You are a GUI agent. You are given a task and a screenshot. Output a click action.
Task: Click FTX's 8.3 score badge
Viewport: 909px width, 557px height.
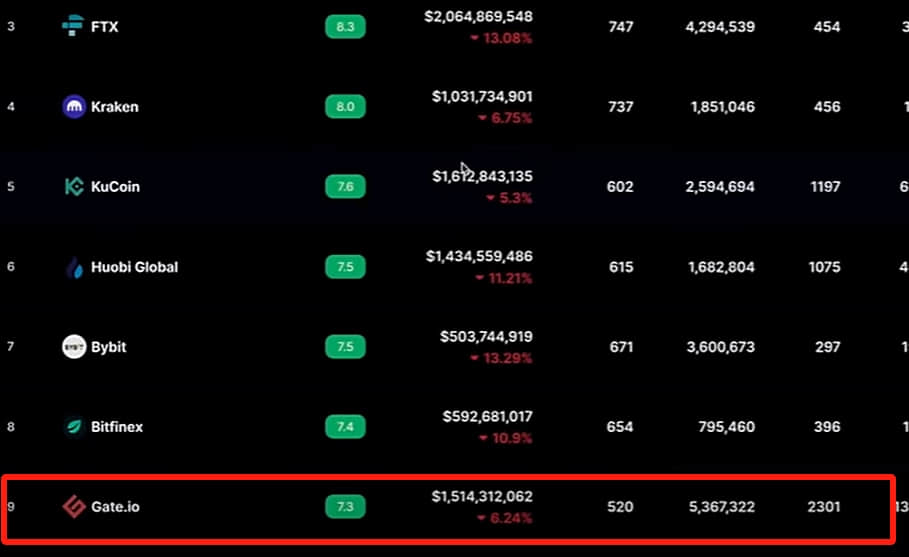click(345, 27)
